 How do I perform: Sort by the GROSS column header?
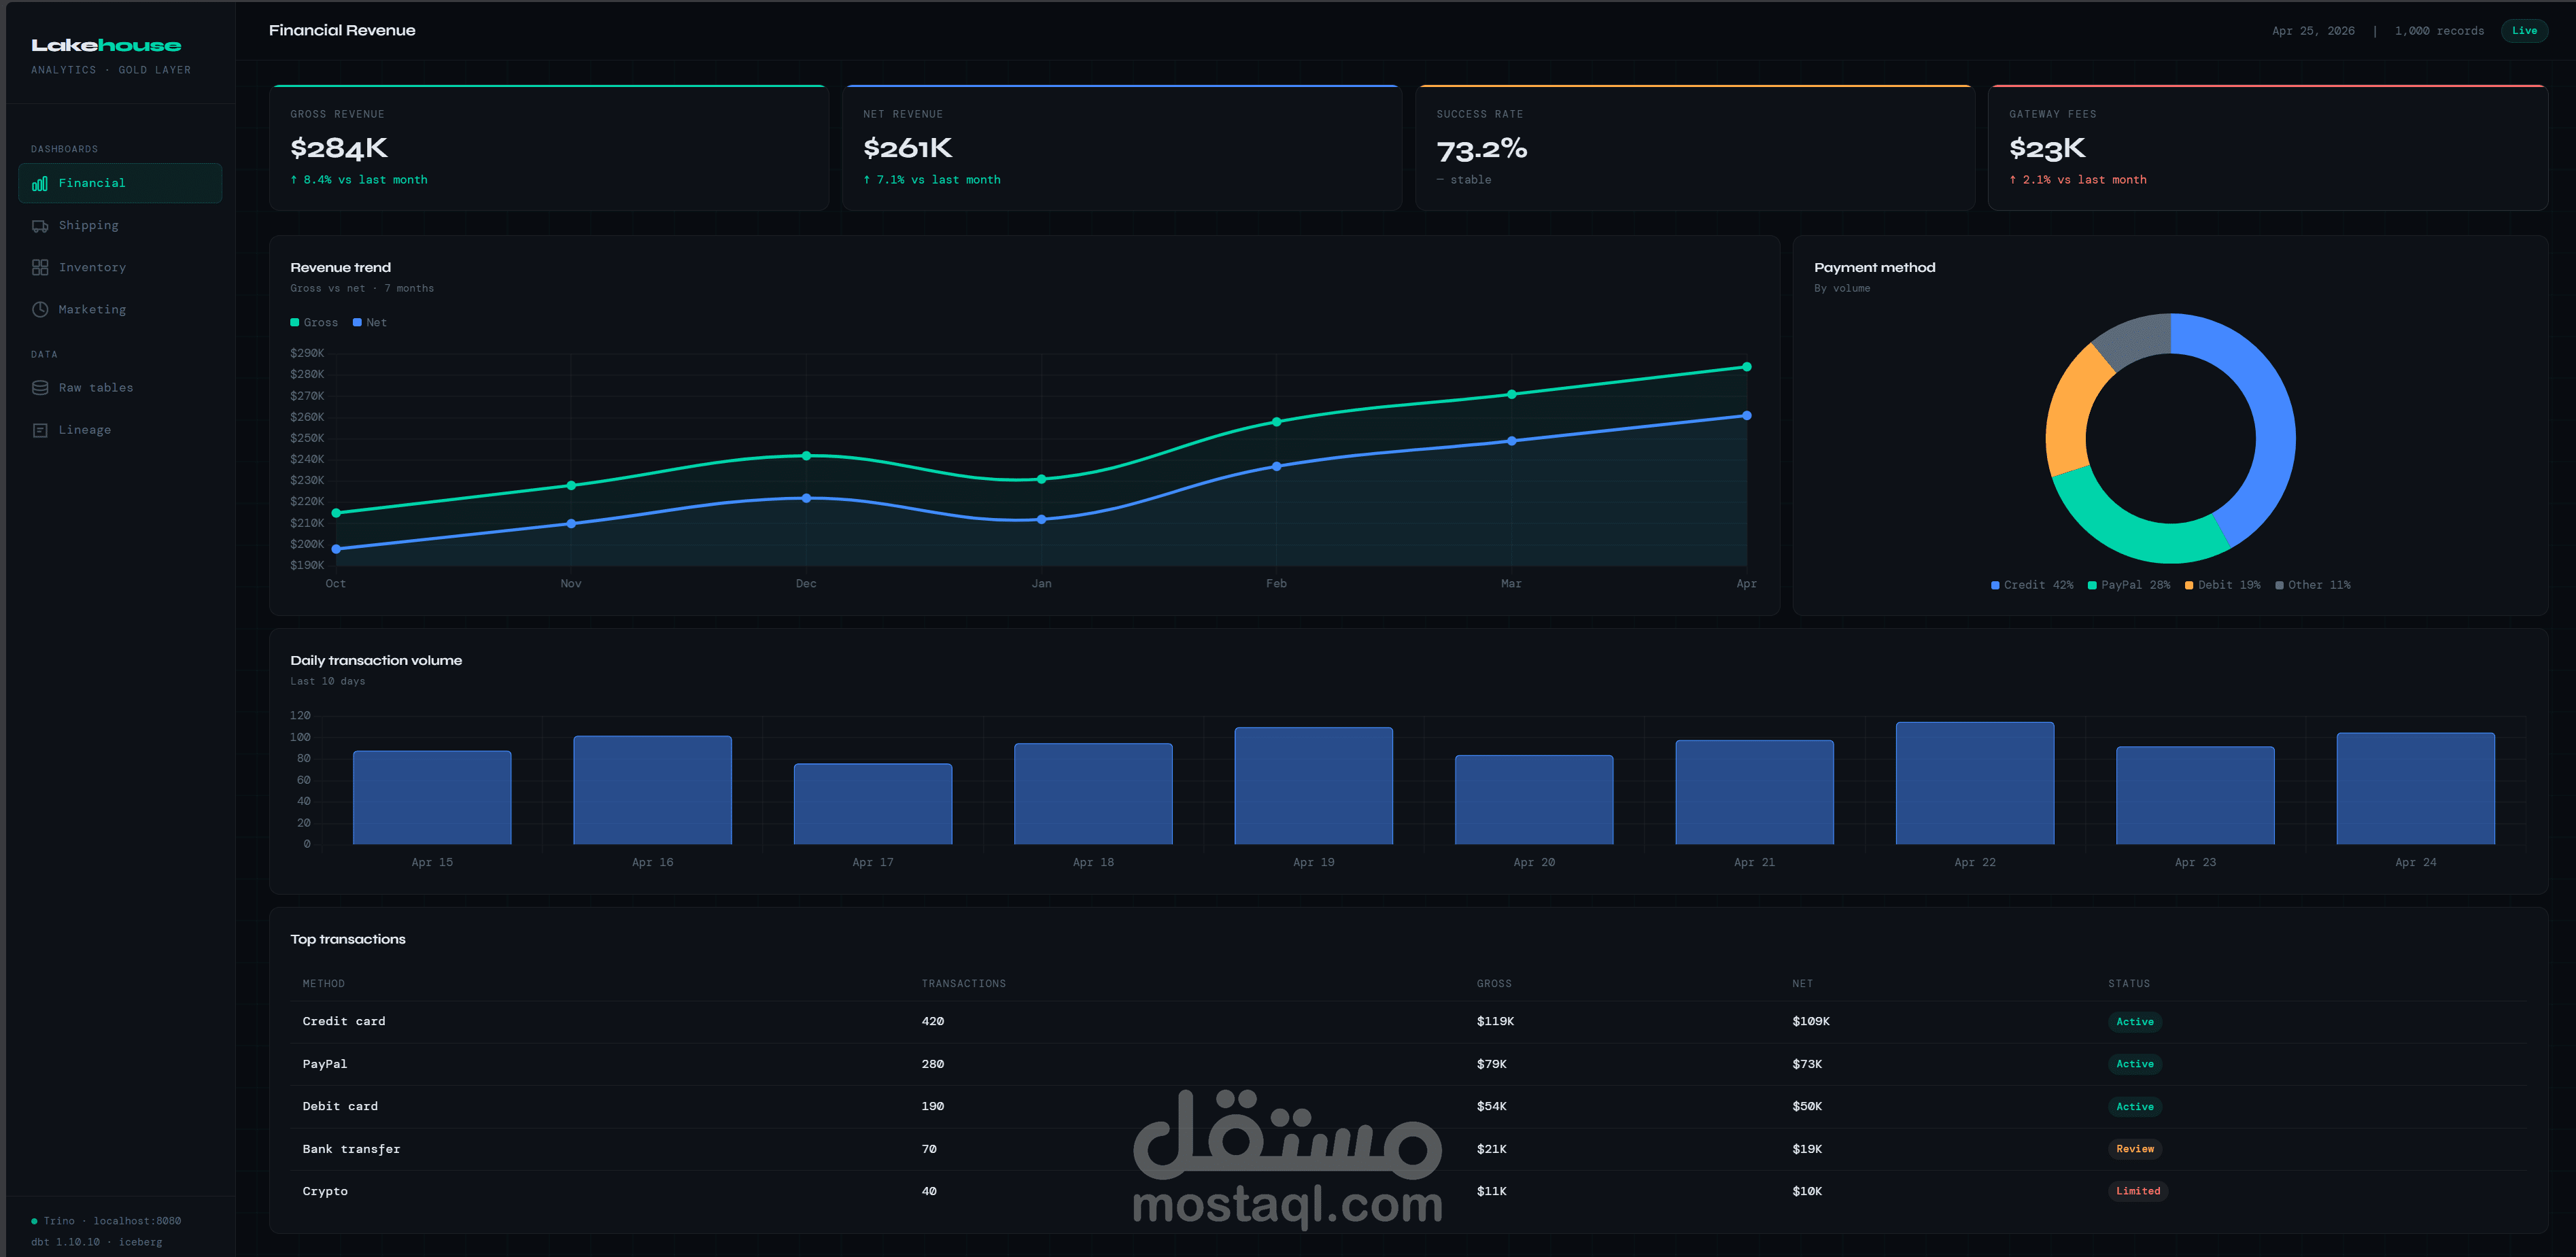point(1494,984)
